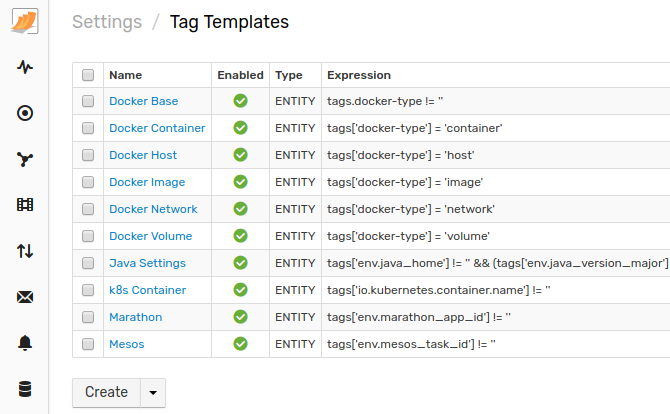Click the Axibase logo icon
Viewport: 670px width, 414px height.
(25, 21)
